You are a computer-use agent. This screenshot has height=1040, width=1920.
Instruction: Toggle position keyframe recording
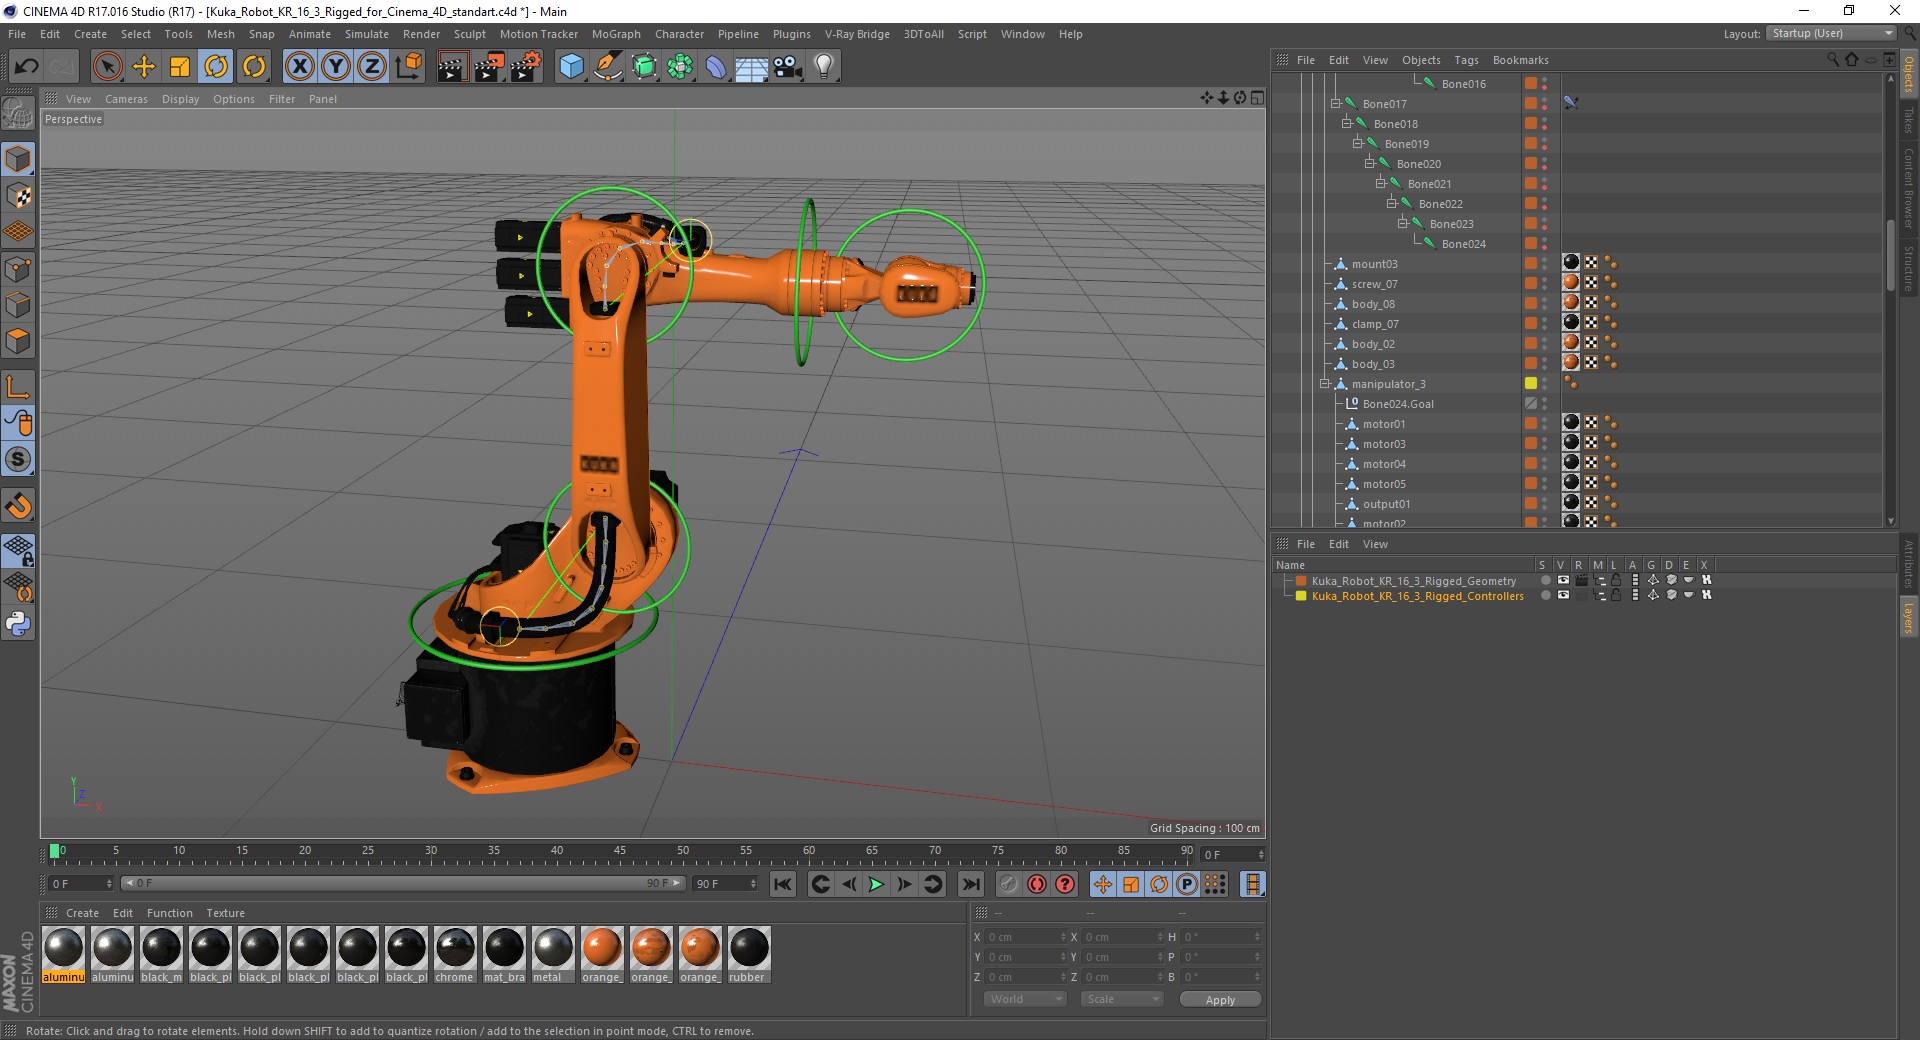[x=1102, y=884]
